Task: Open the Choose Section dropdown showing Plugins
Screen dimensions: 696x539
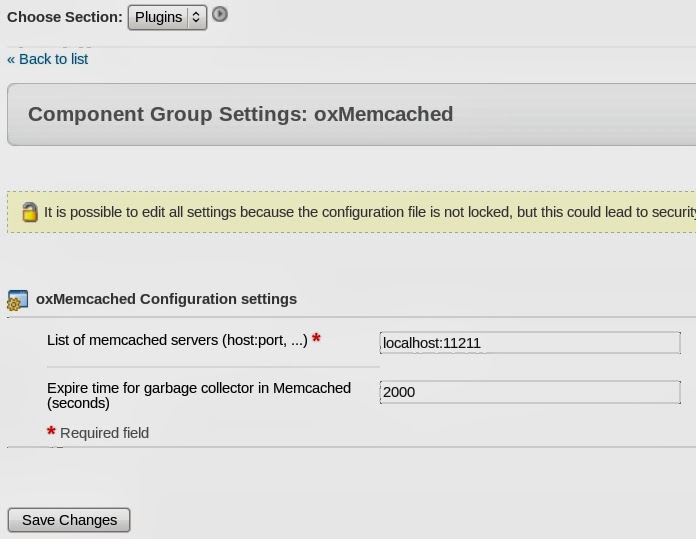Action: coord(167,18)
